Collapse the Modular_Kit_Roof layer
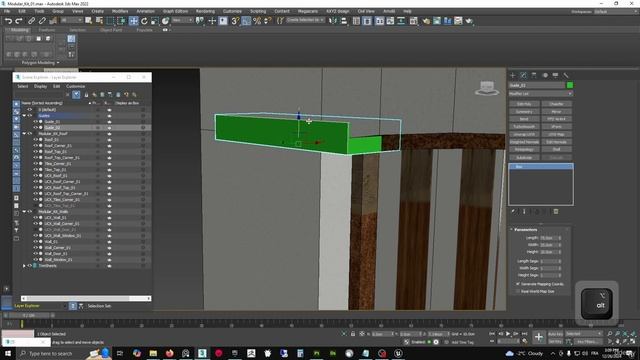Image resolution: width=640 pixels, height=360 pixels. (x=24, y=133)
